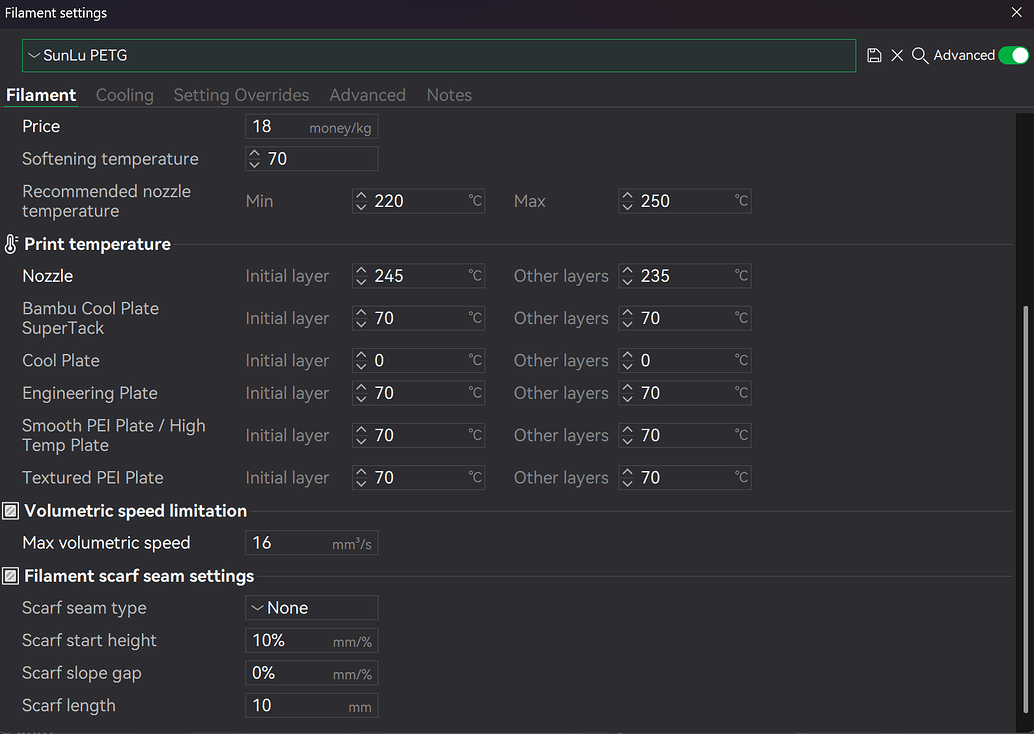Decrease nozzle initial layer temperature arrow
Screen dimensions: 1034x734
[361, 281]
